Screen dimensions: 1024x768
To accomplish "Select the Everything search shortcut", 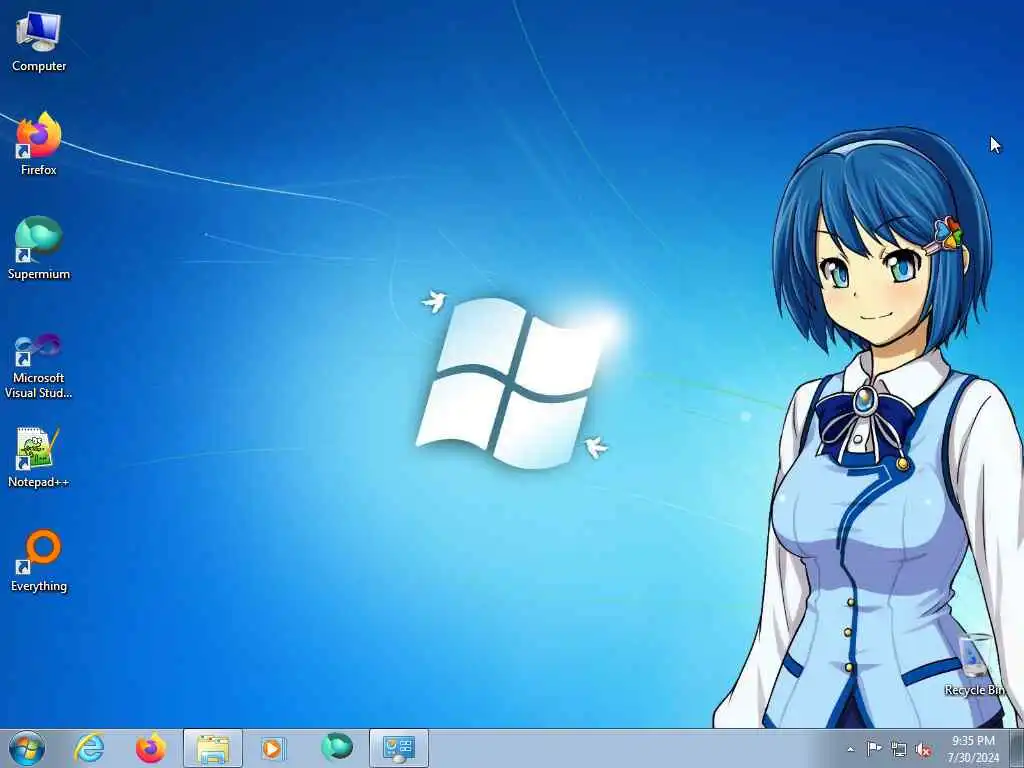I will 39,561.
